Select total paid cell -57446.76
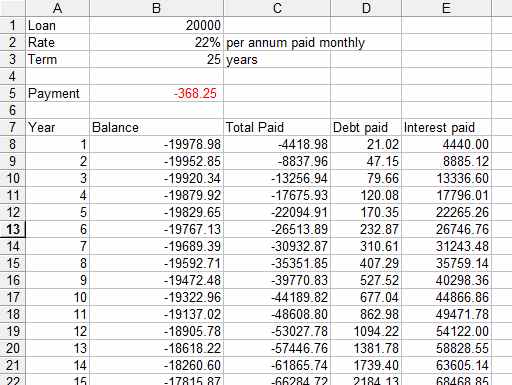 tap(277, 348)
